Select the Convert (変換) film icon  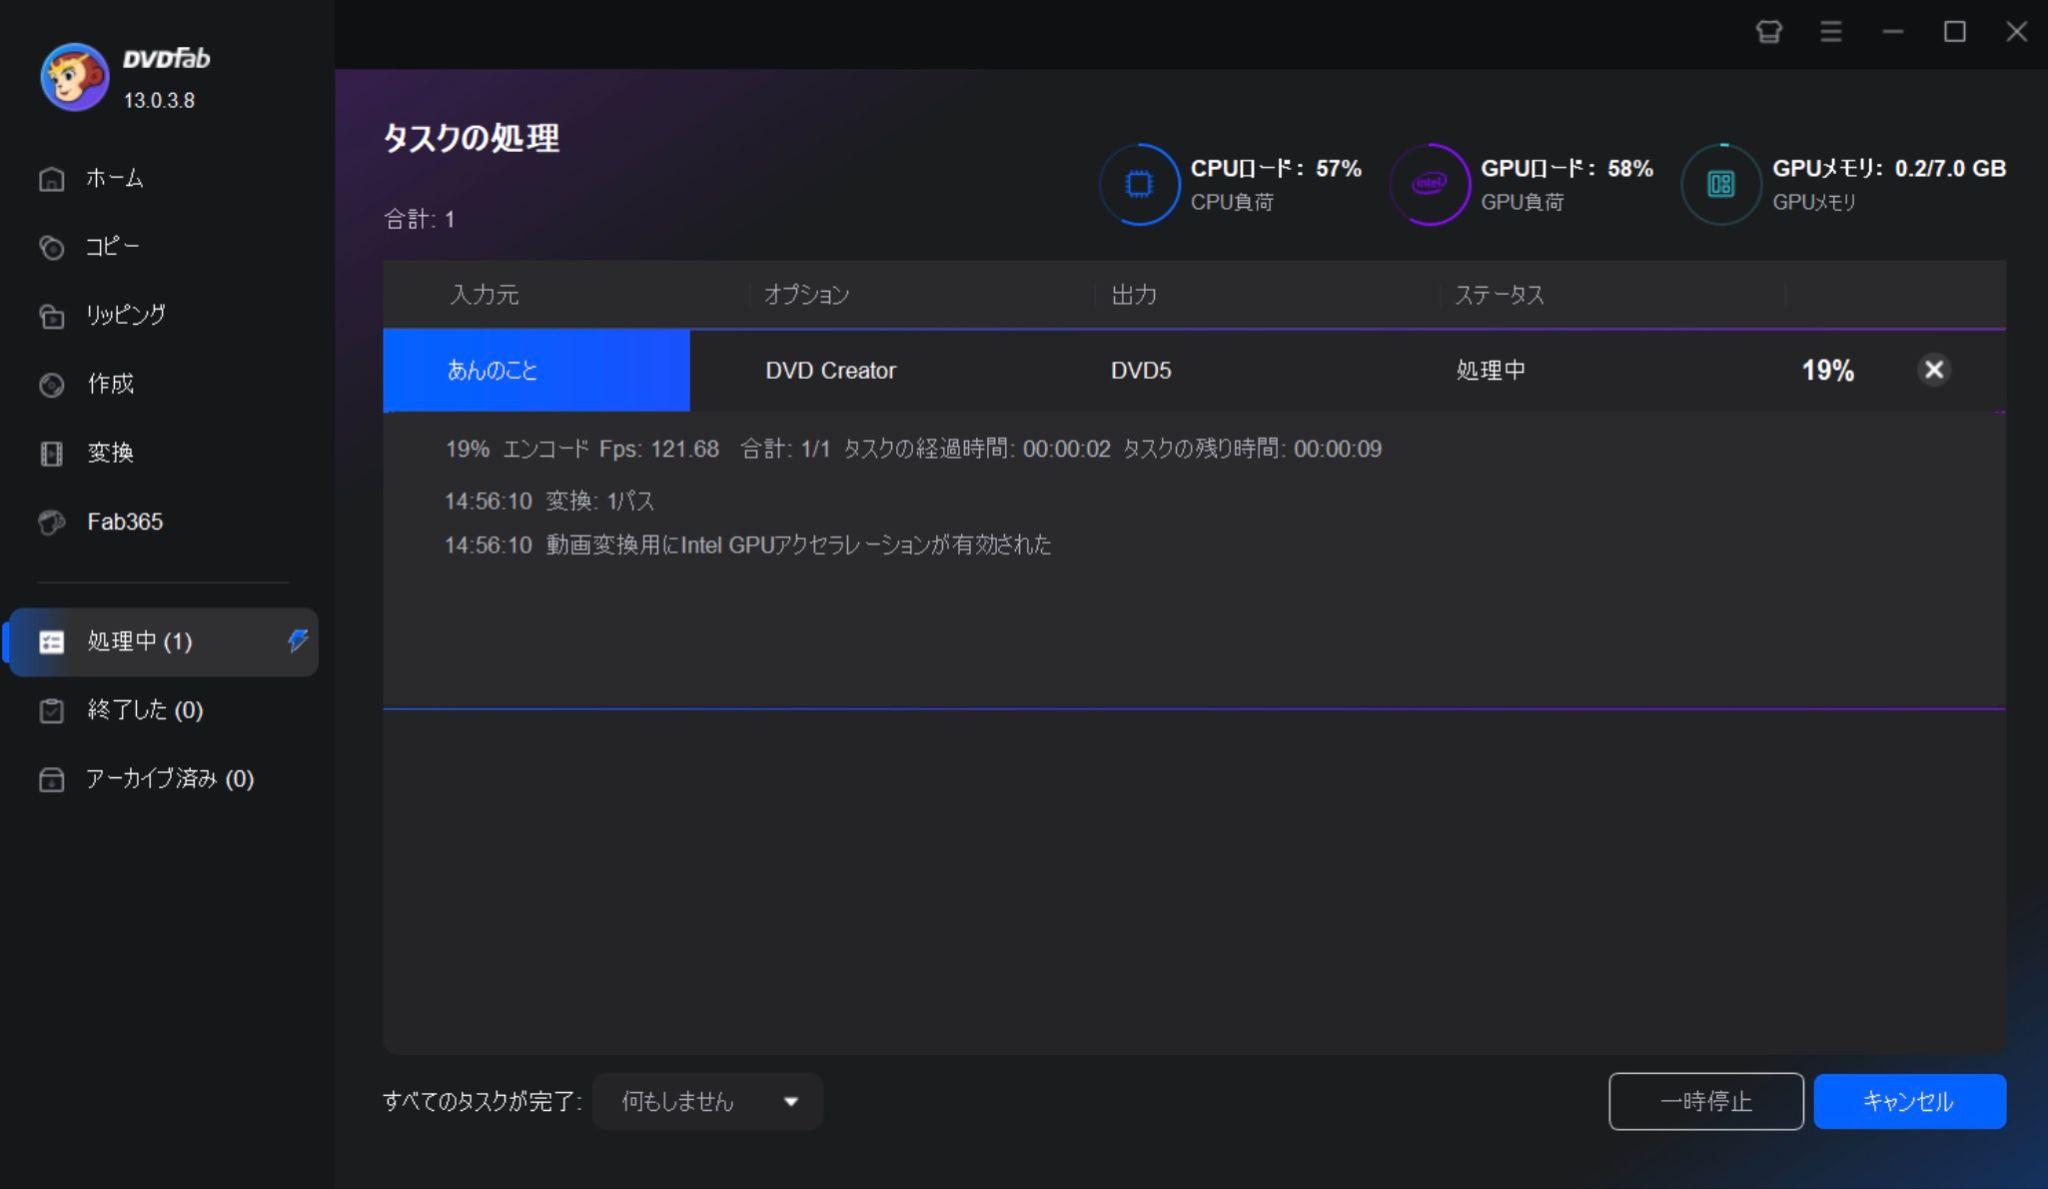(x=52, y=453)
